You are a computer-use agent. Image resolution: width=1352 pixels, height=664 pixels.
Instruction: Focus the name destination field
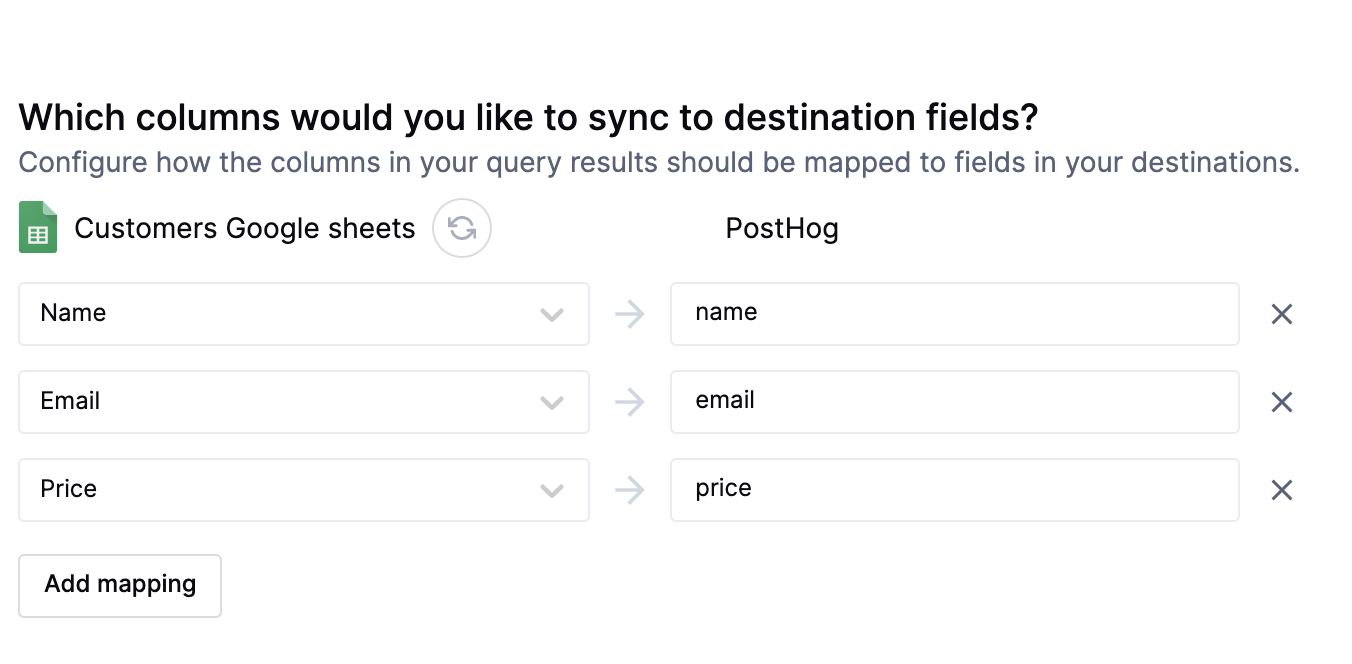(955, 314)
